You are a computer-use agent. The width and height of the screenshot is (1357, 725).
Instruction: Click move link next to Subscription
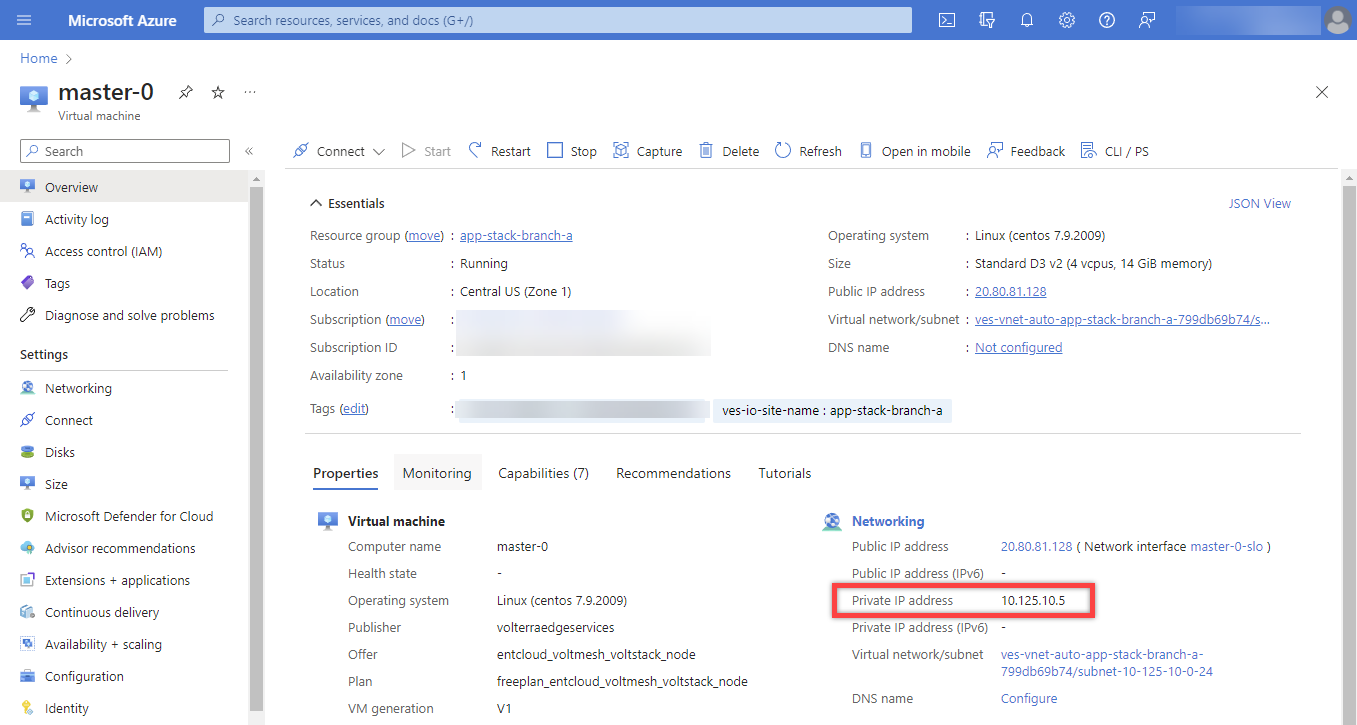405,320
